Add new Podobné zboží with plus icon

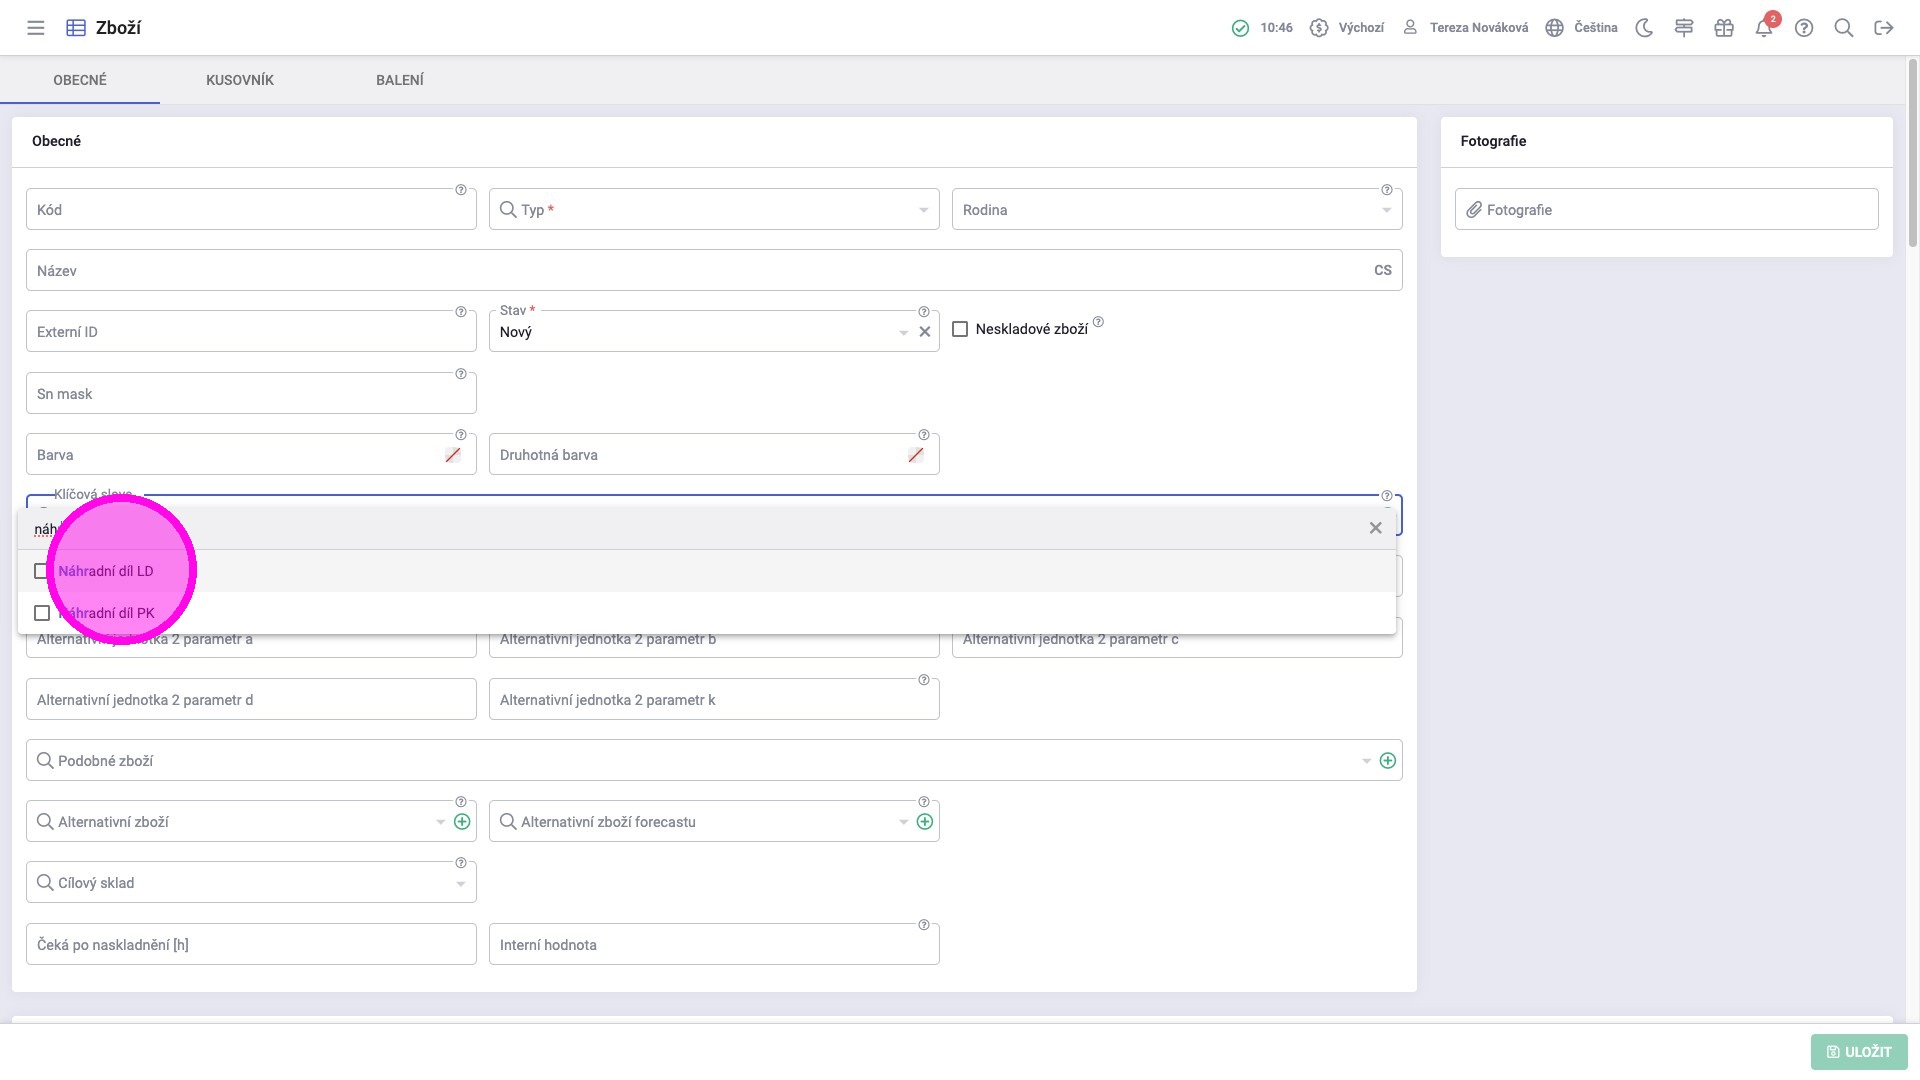point(1388,761)
